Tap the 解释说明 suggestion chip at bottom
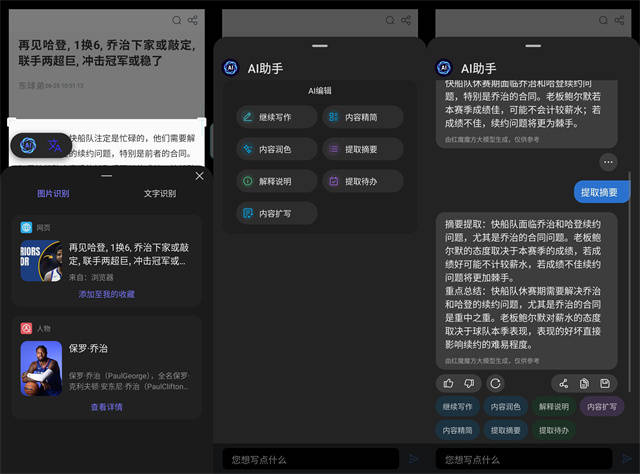The height and width of the screenshot is (474, 640). point(553,407)
